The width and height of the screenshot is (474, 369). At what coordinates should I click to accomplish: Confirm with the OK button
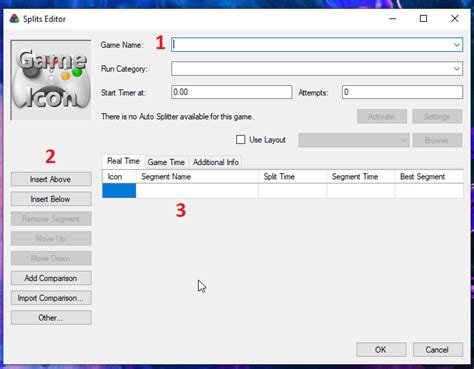pos(381,350)
